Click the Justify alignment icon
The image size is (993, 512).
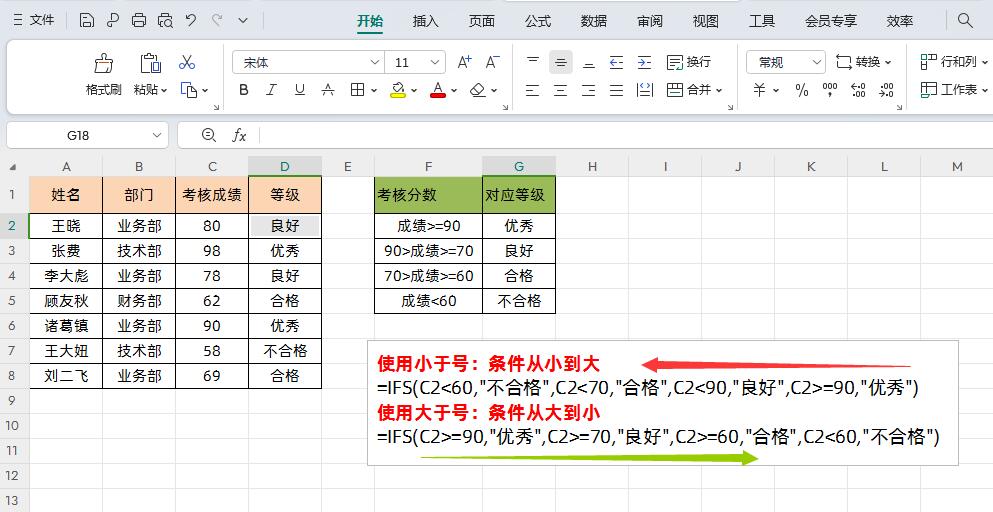(x=616, y=90)
